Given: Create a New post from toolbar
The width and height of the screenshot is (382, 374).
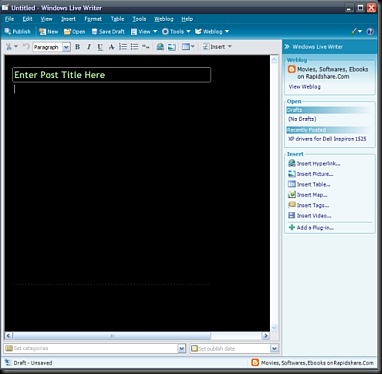Looking at the screenshot, I should (49, 32).
